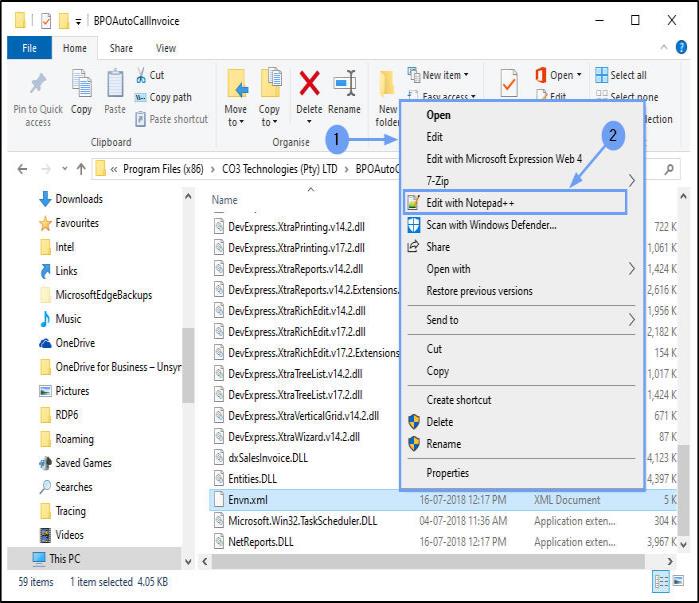
Task: Choose Scan with Windows Defender
Action: (x=491, y=225)
